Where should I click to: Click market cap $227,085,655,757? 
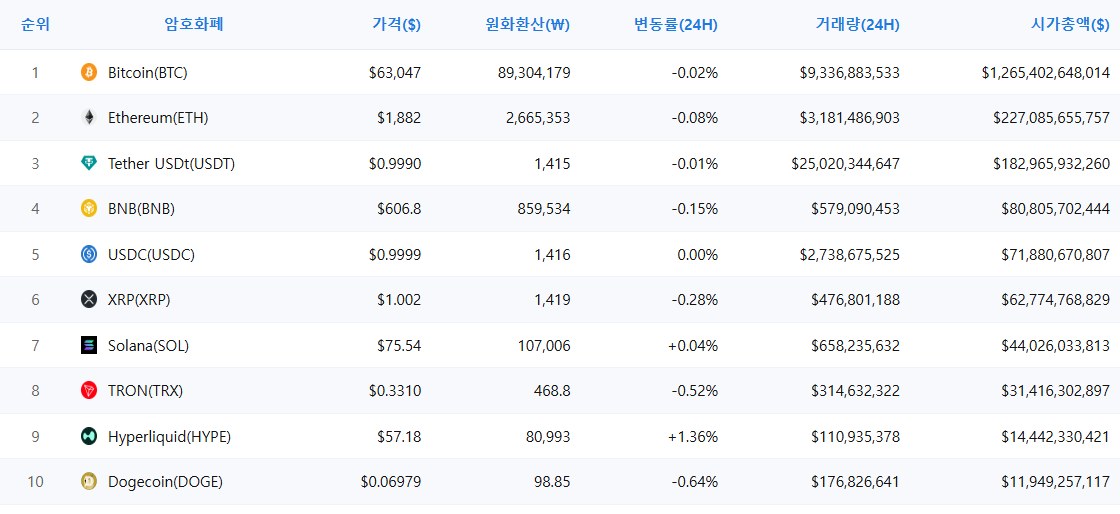pos(1052,119)
